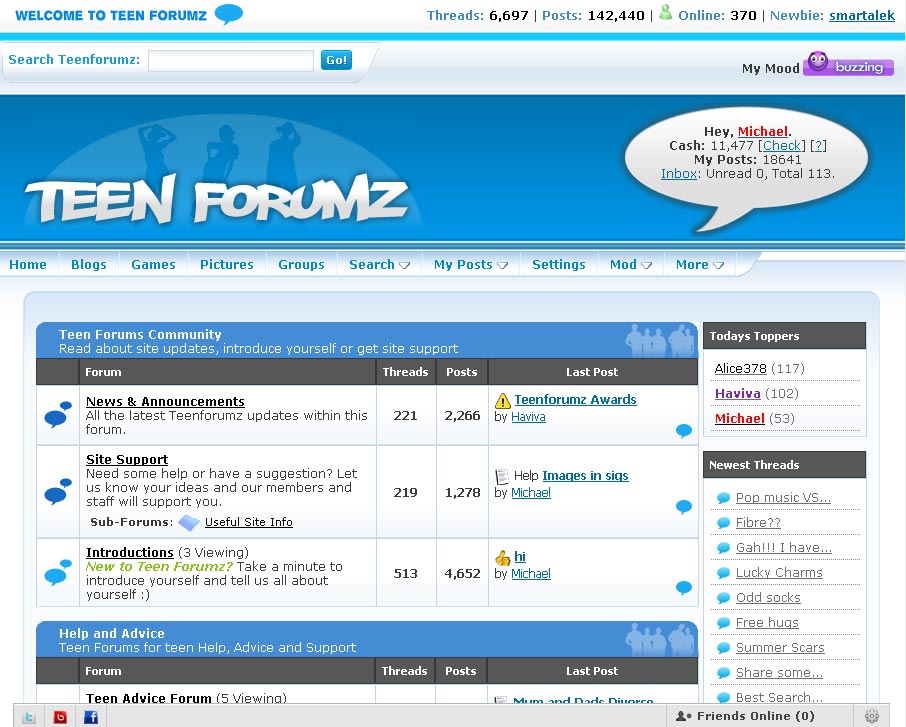Click the question mark help link beside Cash
This screenshot has height=727, width=906.
(818, 146)
